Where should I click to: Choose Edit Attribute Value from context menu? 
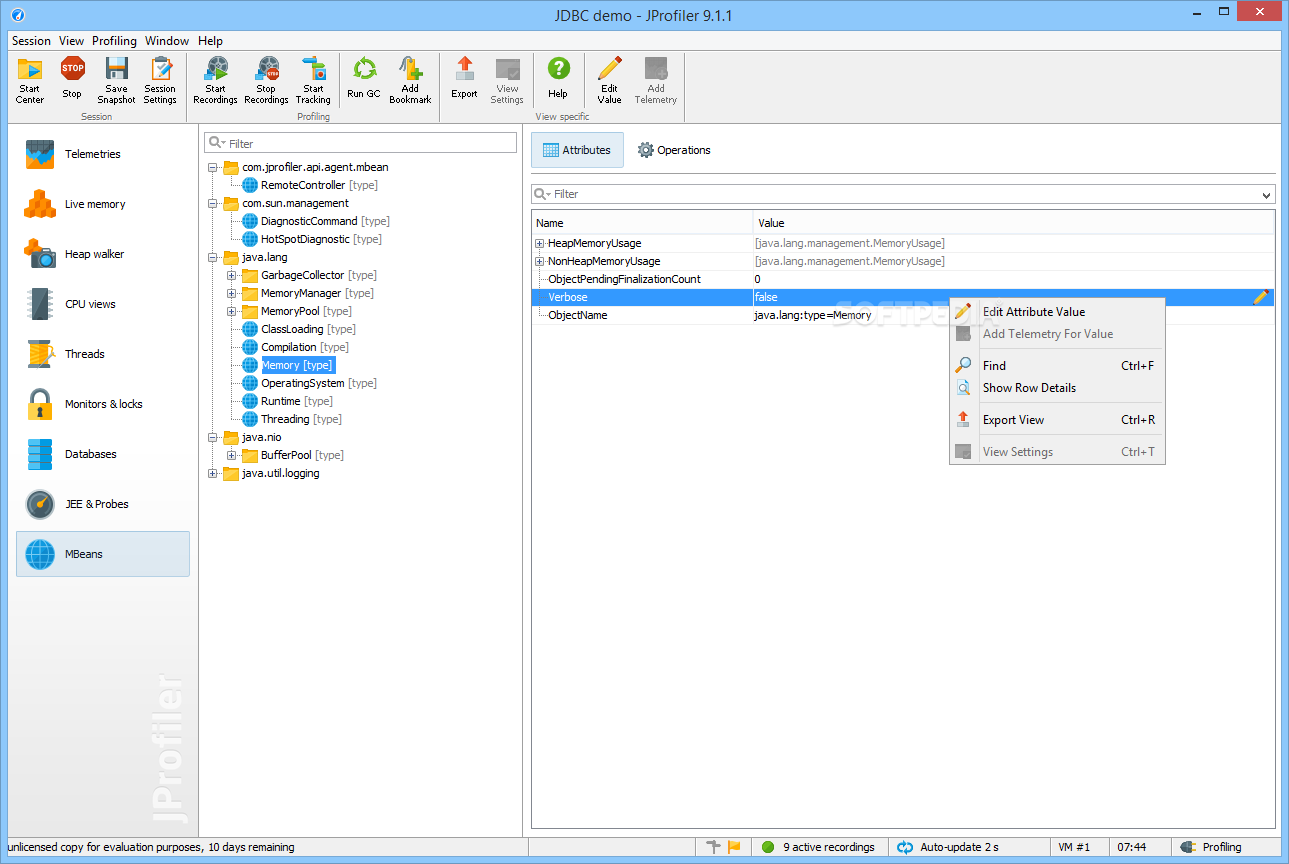point(1057,312)
